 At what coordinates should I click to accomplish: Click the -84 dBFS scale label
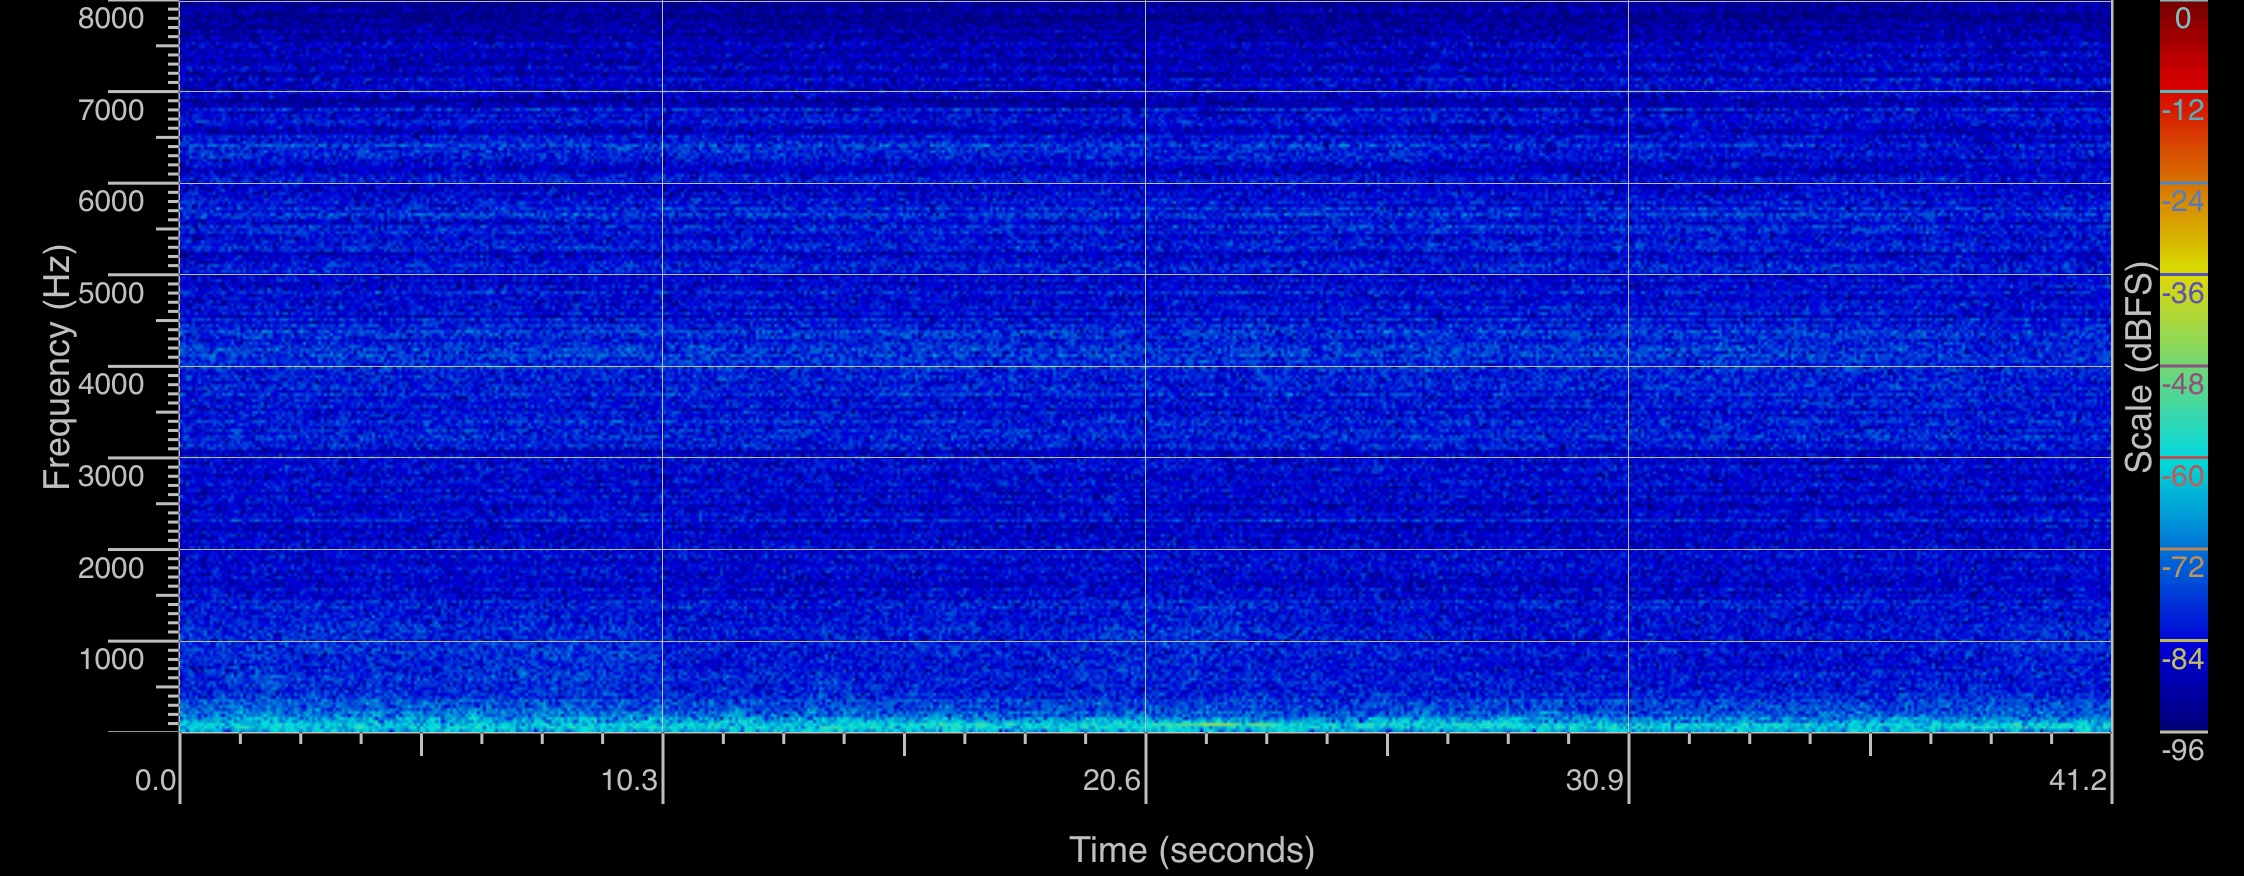point(2183,659)
